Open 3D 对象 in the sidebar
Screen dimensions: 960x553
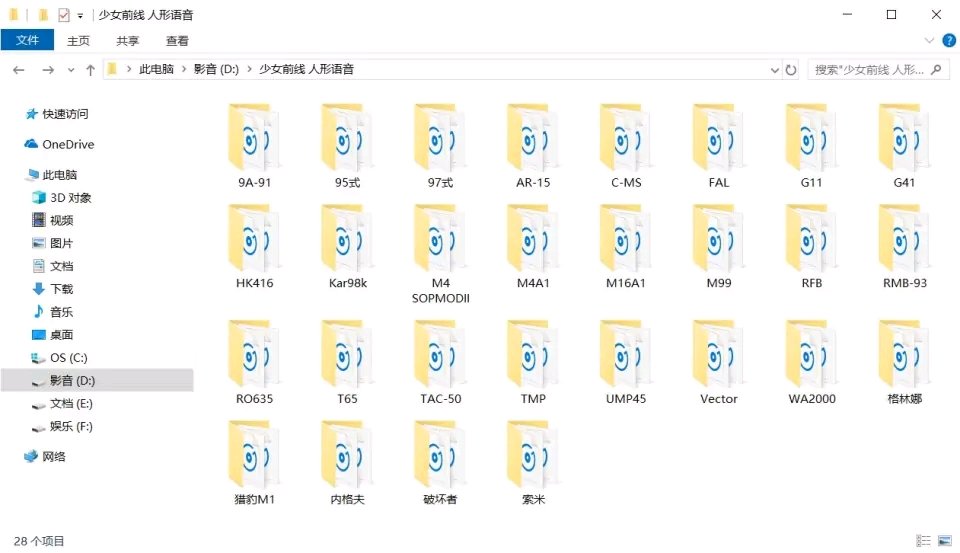[62, 198]
